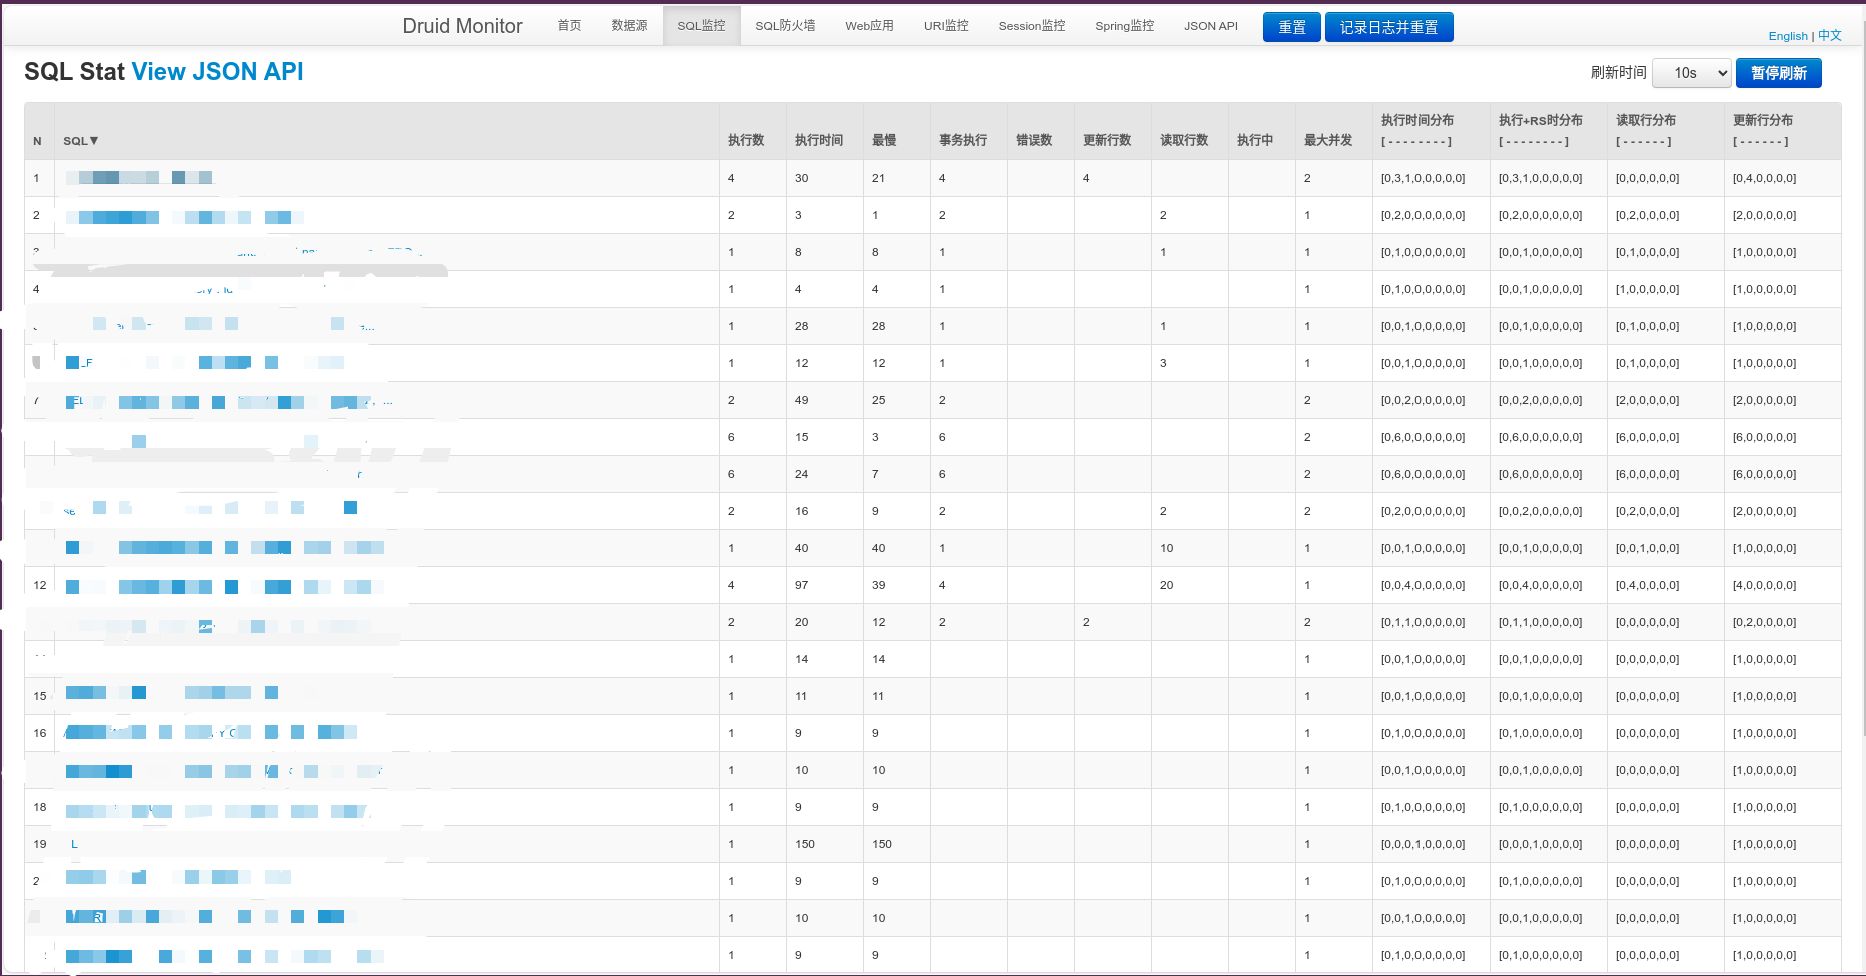Select execution time value 15
Image resolution: width=1866 pixels, height=976 pixels.
(x=801, y=437)
